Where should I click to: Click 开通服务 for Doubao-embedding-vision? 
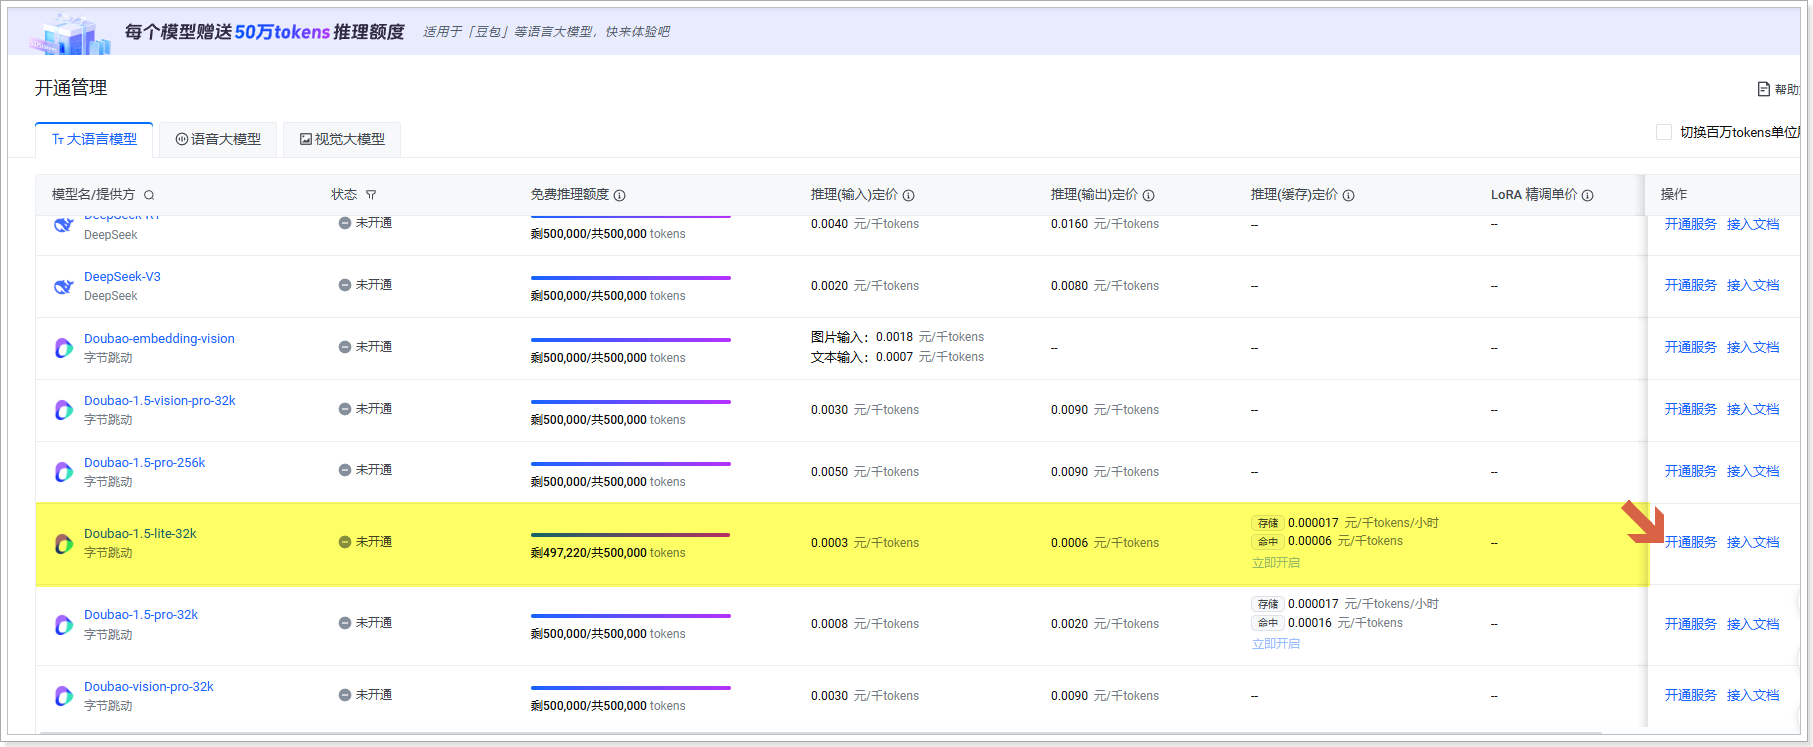tap(1690, 347)
